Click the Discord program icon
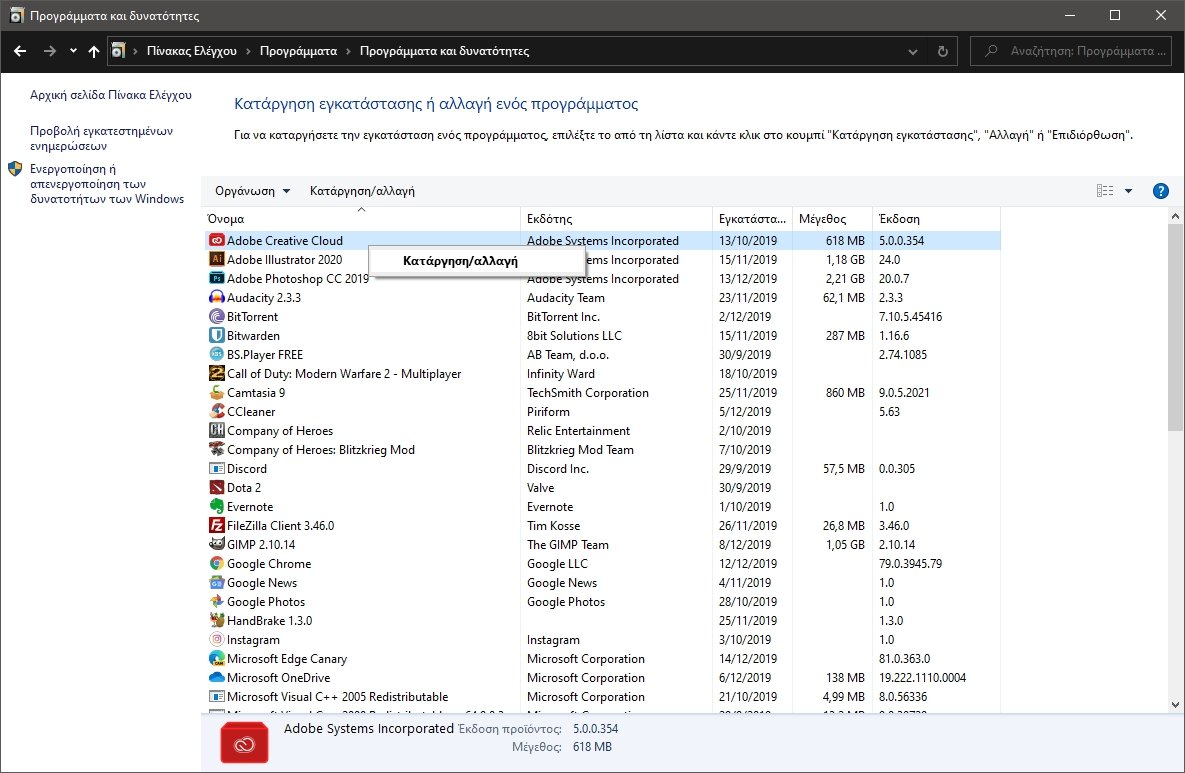This screenshot has width=1185, height=773. (x=216, y=469)
